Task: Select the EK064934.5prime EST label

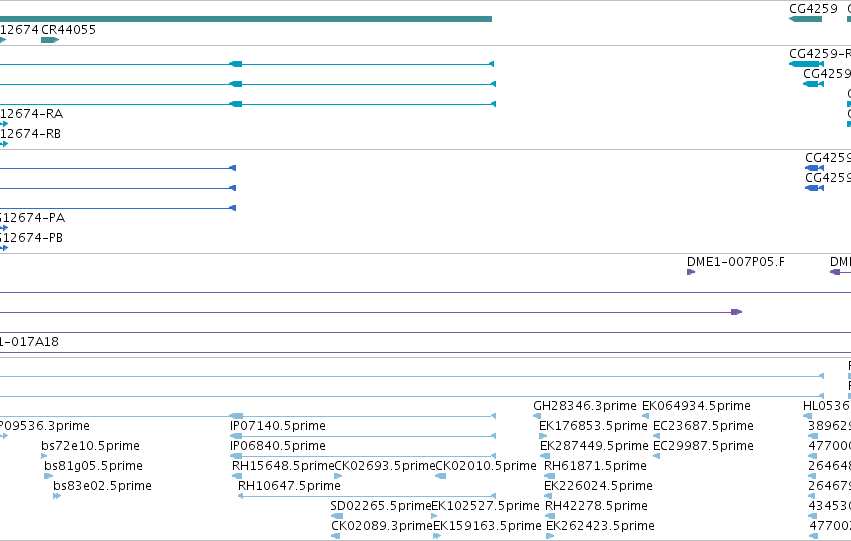Action: tap(696, 406)
